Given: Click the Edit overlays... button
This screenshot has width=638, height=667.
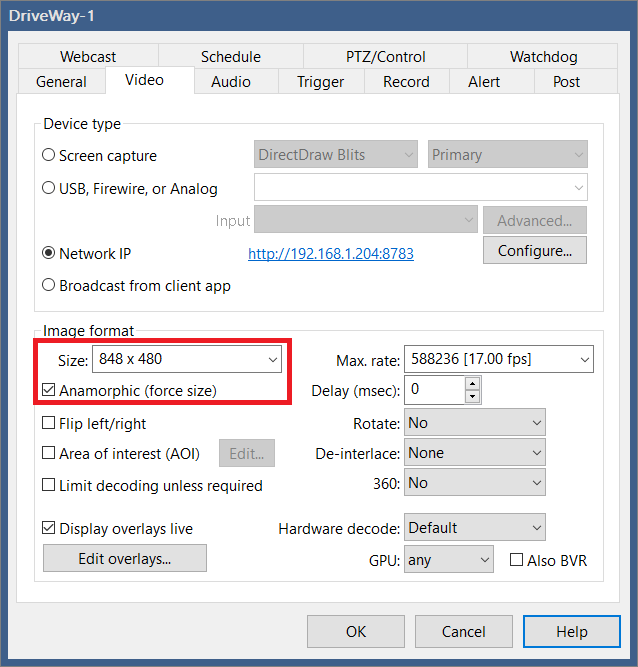Looking at the screenshot, I should click(x=125, y=558).
